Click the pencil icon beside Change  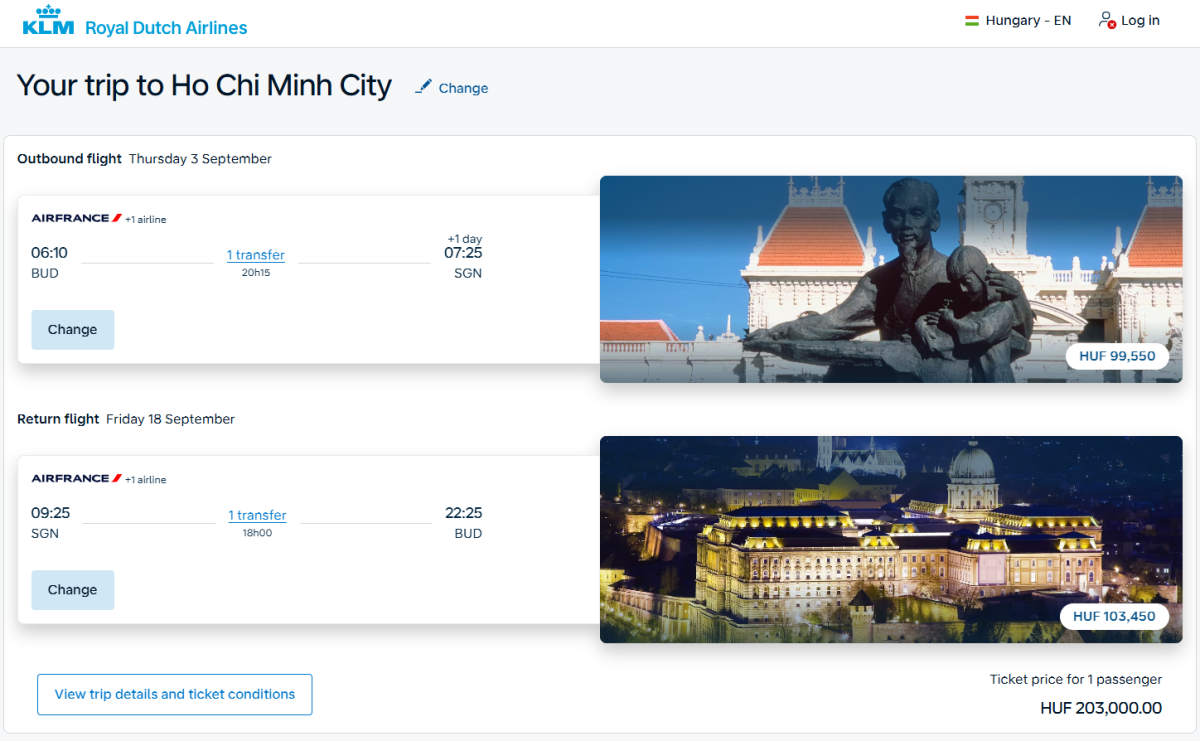coord(425,87)
